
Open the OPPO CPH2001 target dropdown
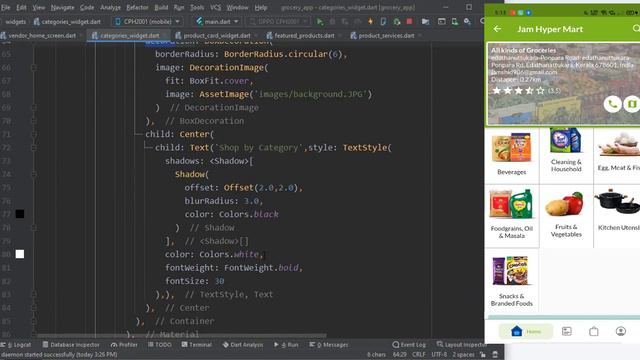coord(278,21)
